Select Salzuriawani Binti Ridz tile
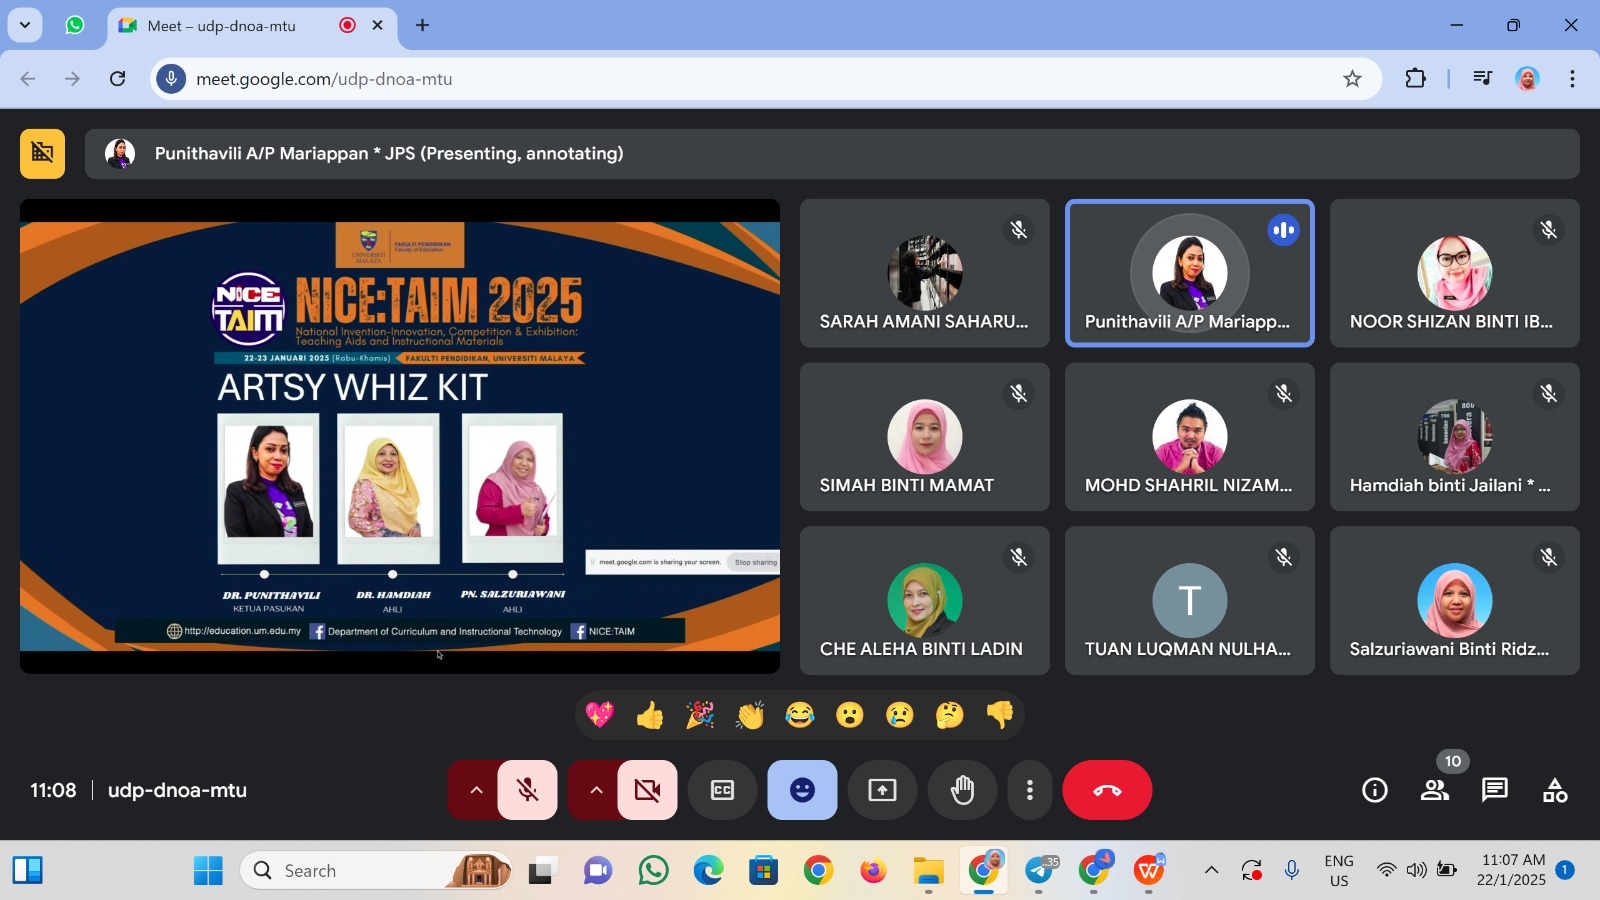The height and width of the screenshot is (900, 1600). 1455,601
